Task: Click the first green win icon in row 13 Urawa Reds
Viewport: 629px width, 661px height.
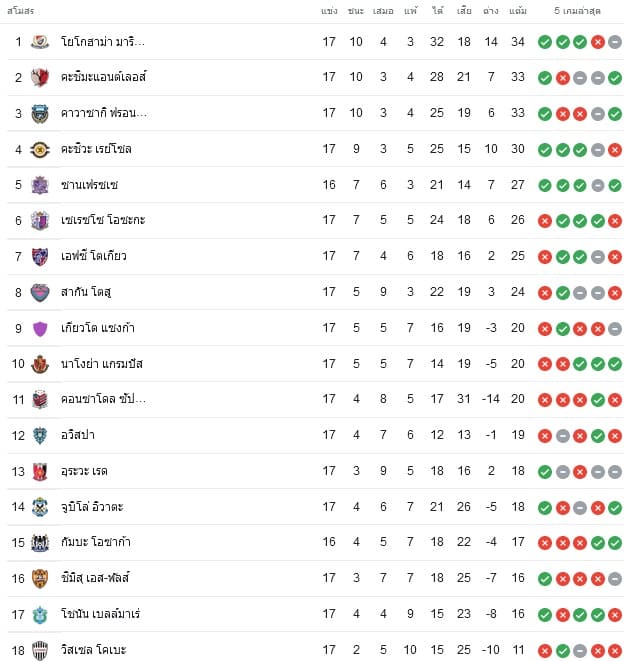Action: 545,472
